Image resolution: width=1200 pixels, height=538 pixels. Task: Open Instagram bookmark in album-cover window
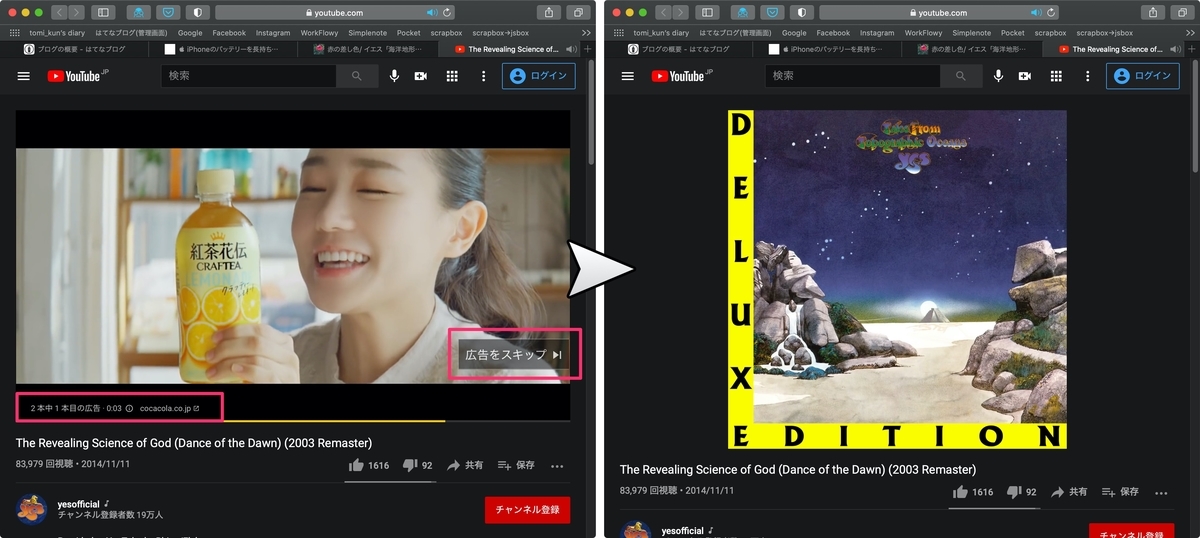pos(878,33)
